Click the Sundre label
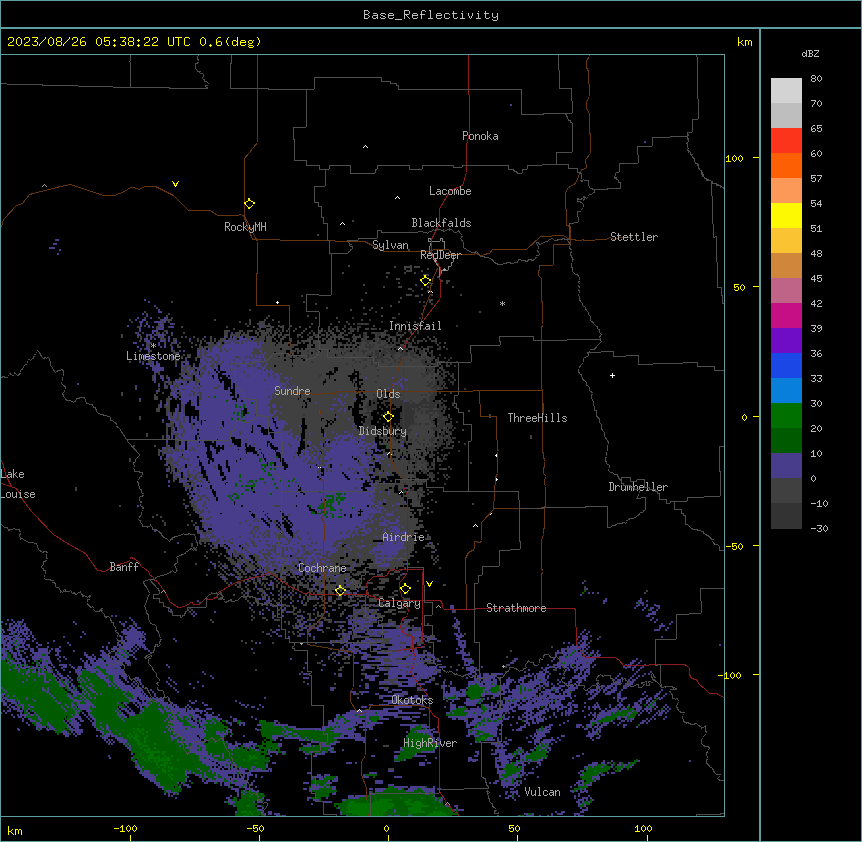 point(292,391)
